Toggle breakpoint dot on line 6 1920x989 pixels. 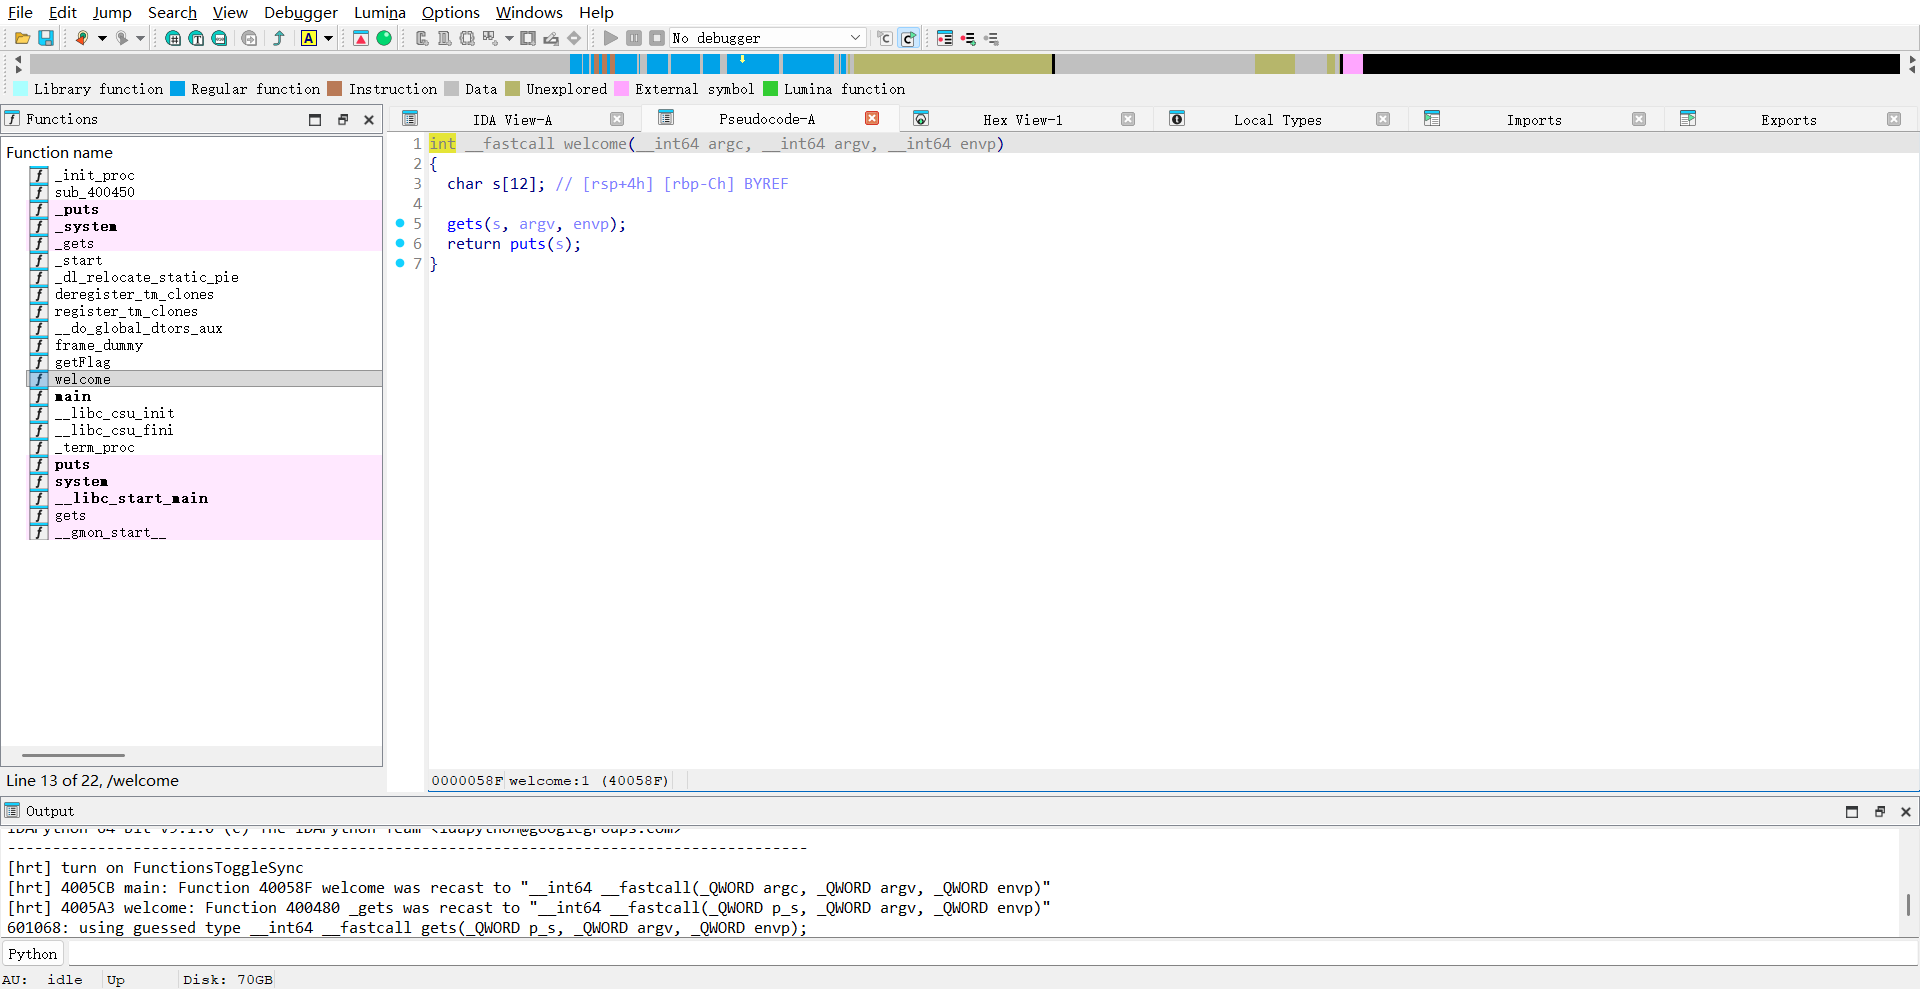[x=400, y=243]
